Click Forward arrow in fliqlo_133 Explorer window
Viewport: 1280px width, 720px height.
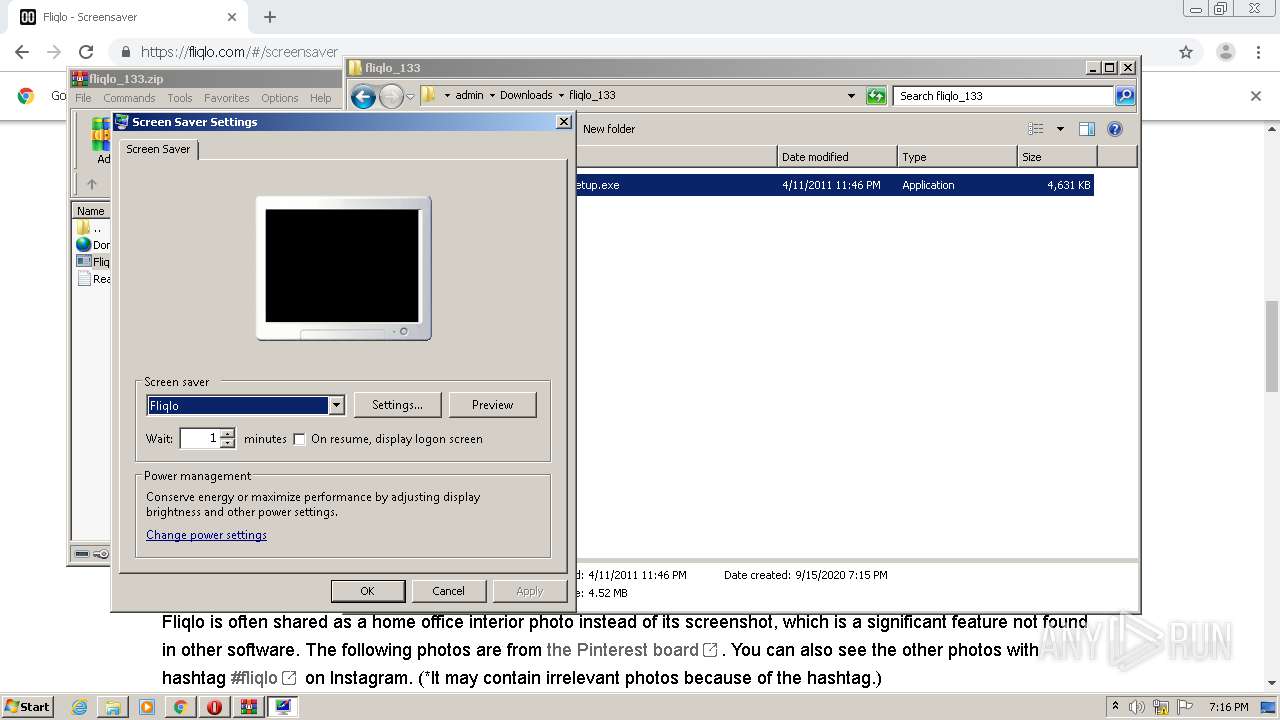click(391, 96)
